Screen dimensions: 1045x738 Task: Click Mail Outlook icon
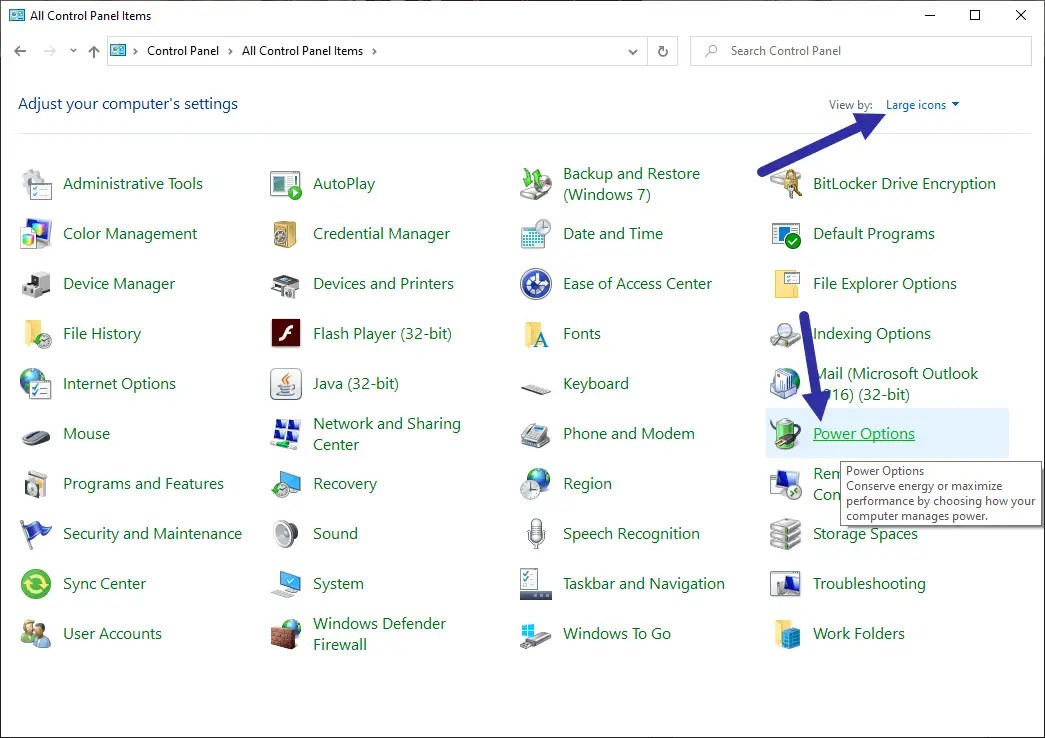coord(786,384)
